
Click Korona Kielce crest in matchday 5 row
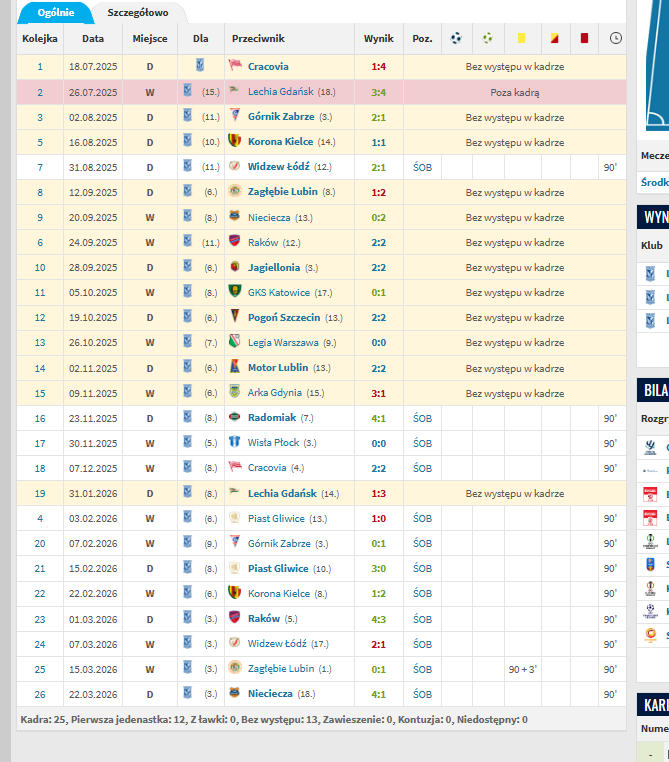(235, 140)
